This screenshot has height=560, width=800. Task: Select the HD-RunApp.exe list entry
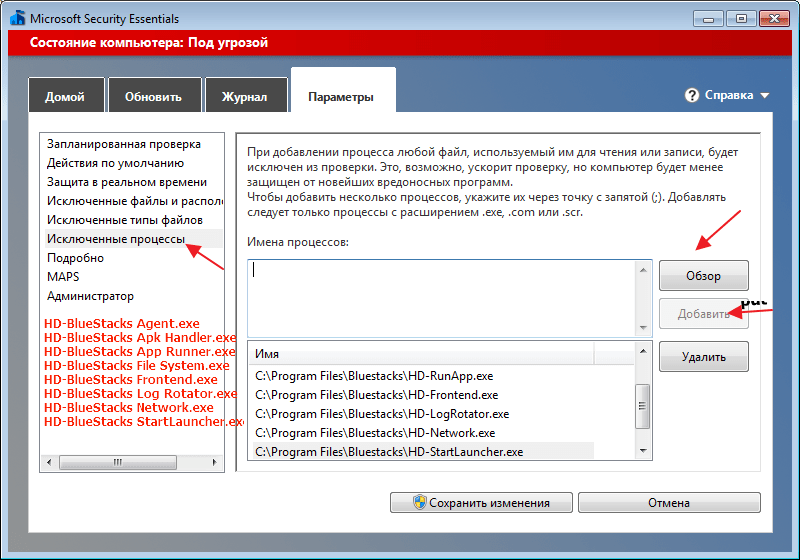pos(423,376)
